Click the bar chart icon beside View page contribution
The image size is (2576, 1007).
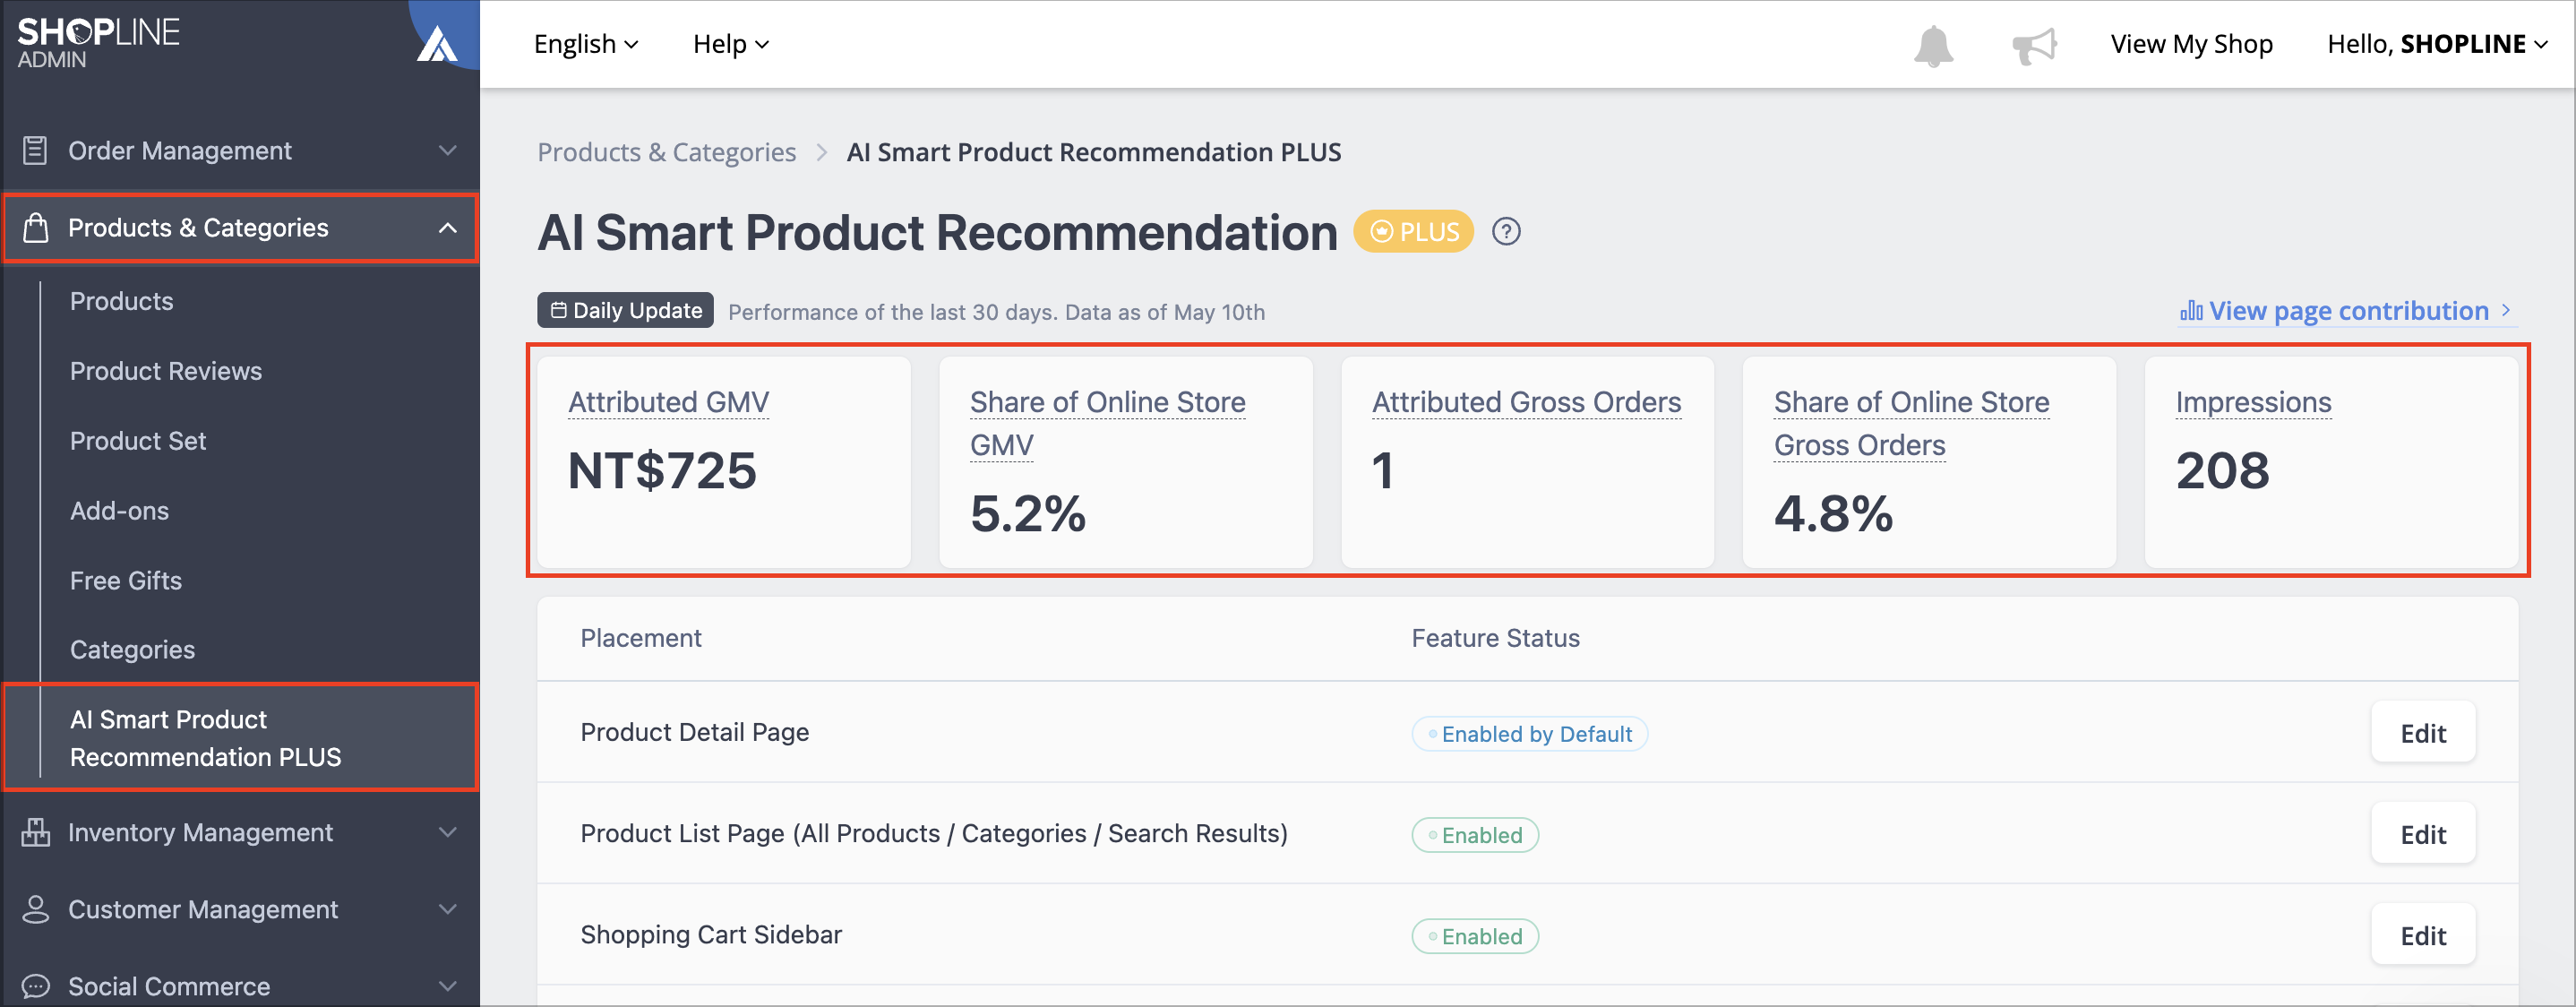(x=2190, y=311)
